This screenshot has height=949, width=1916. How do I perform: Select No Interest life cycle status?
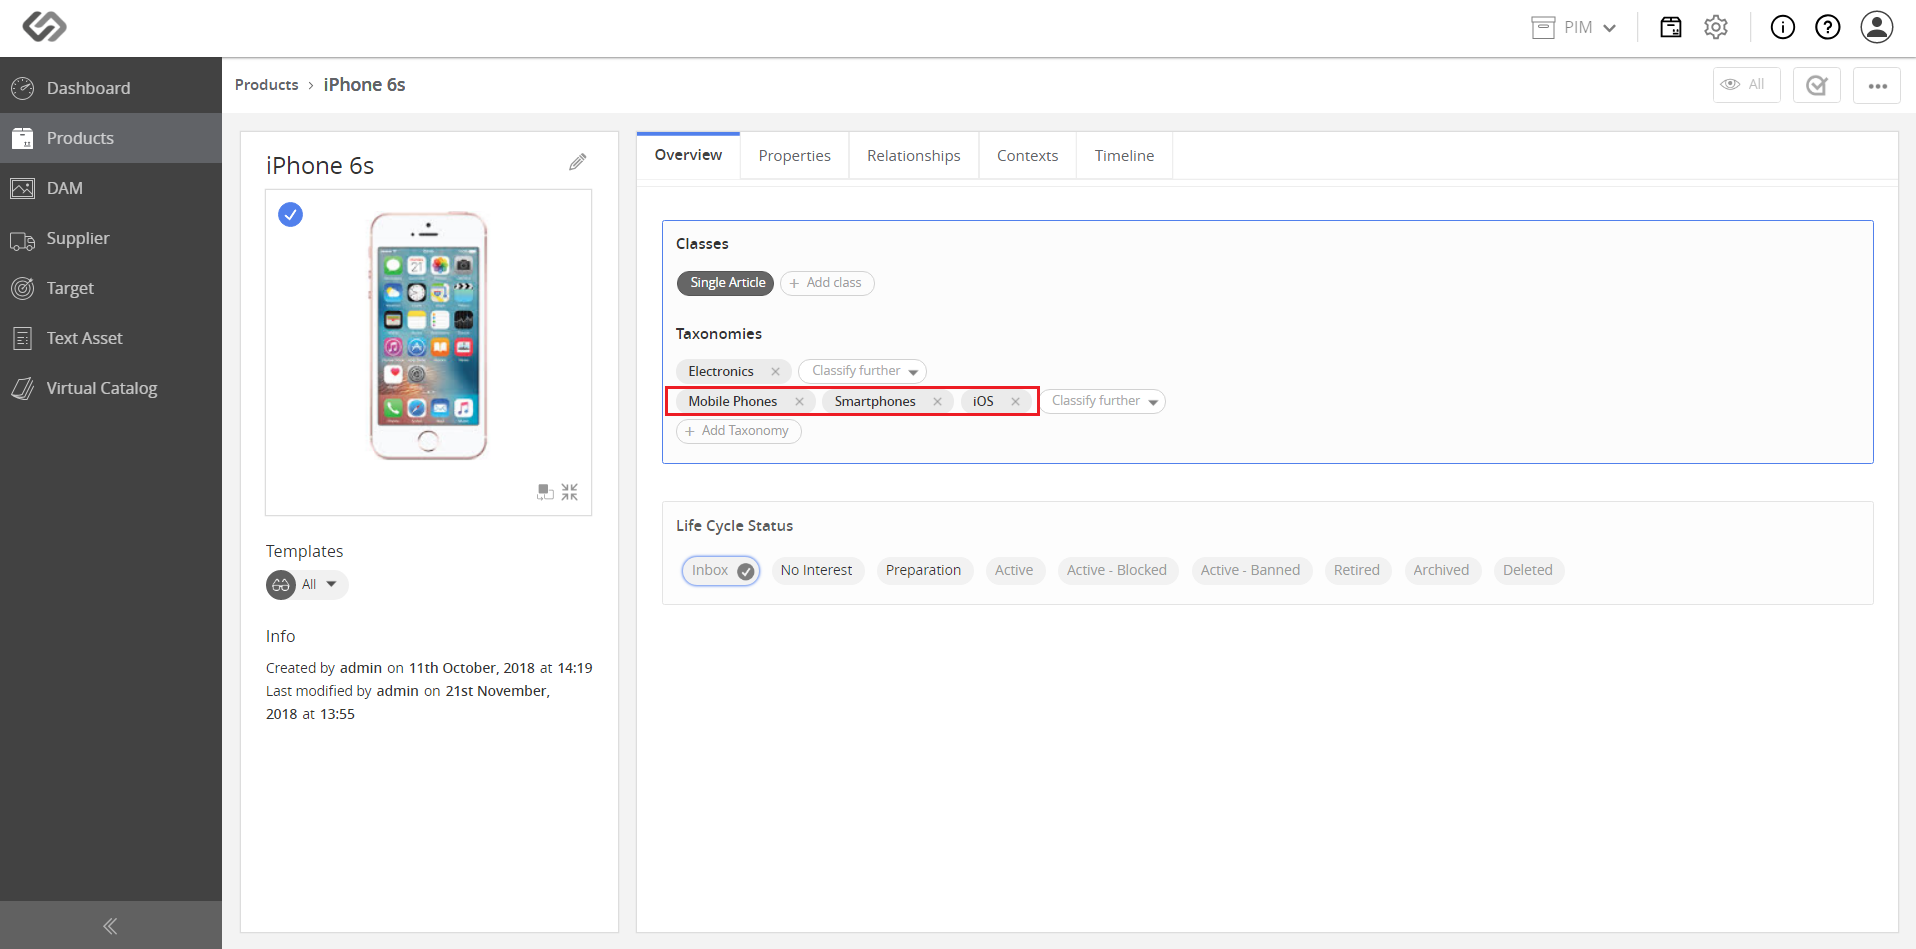(816, 571)
